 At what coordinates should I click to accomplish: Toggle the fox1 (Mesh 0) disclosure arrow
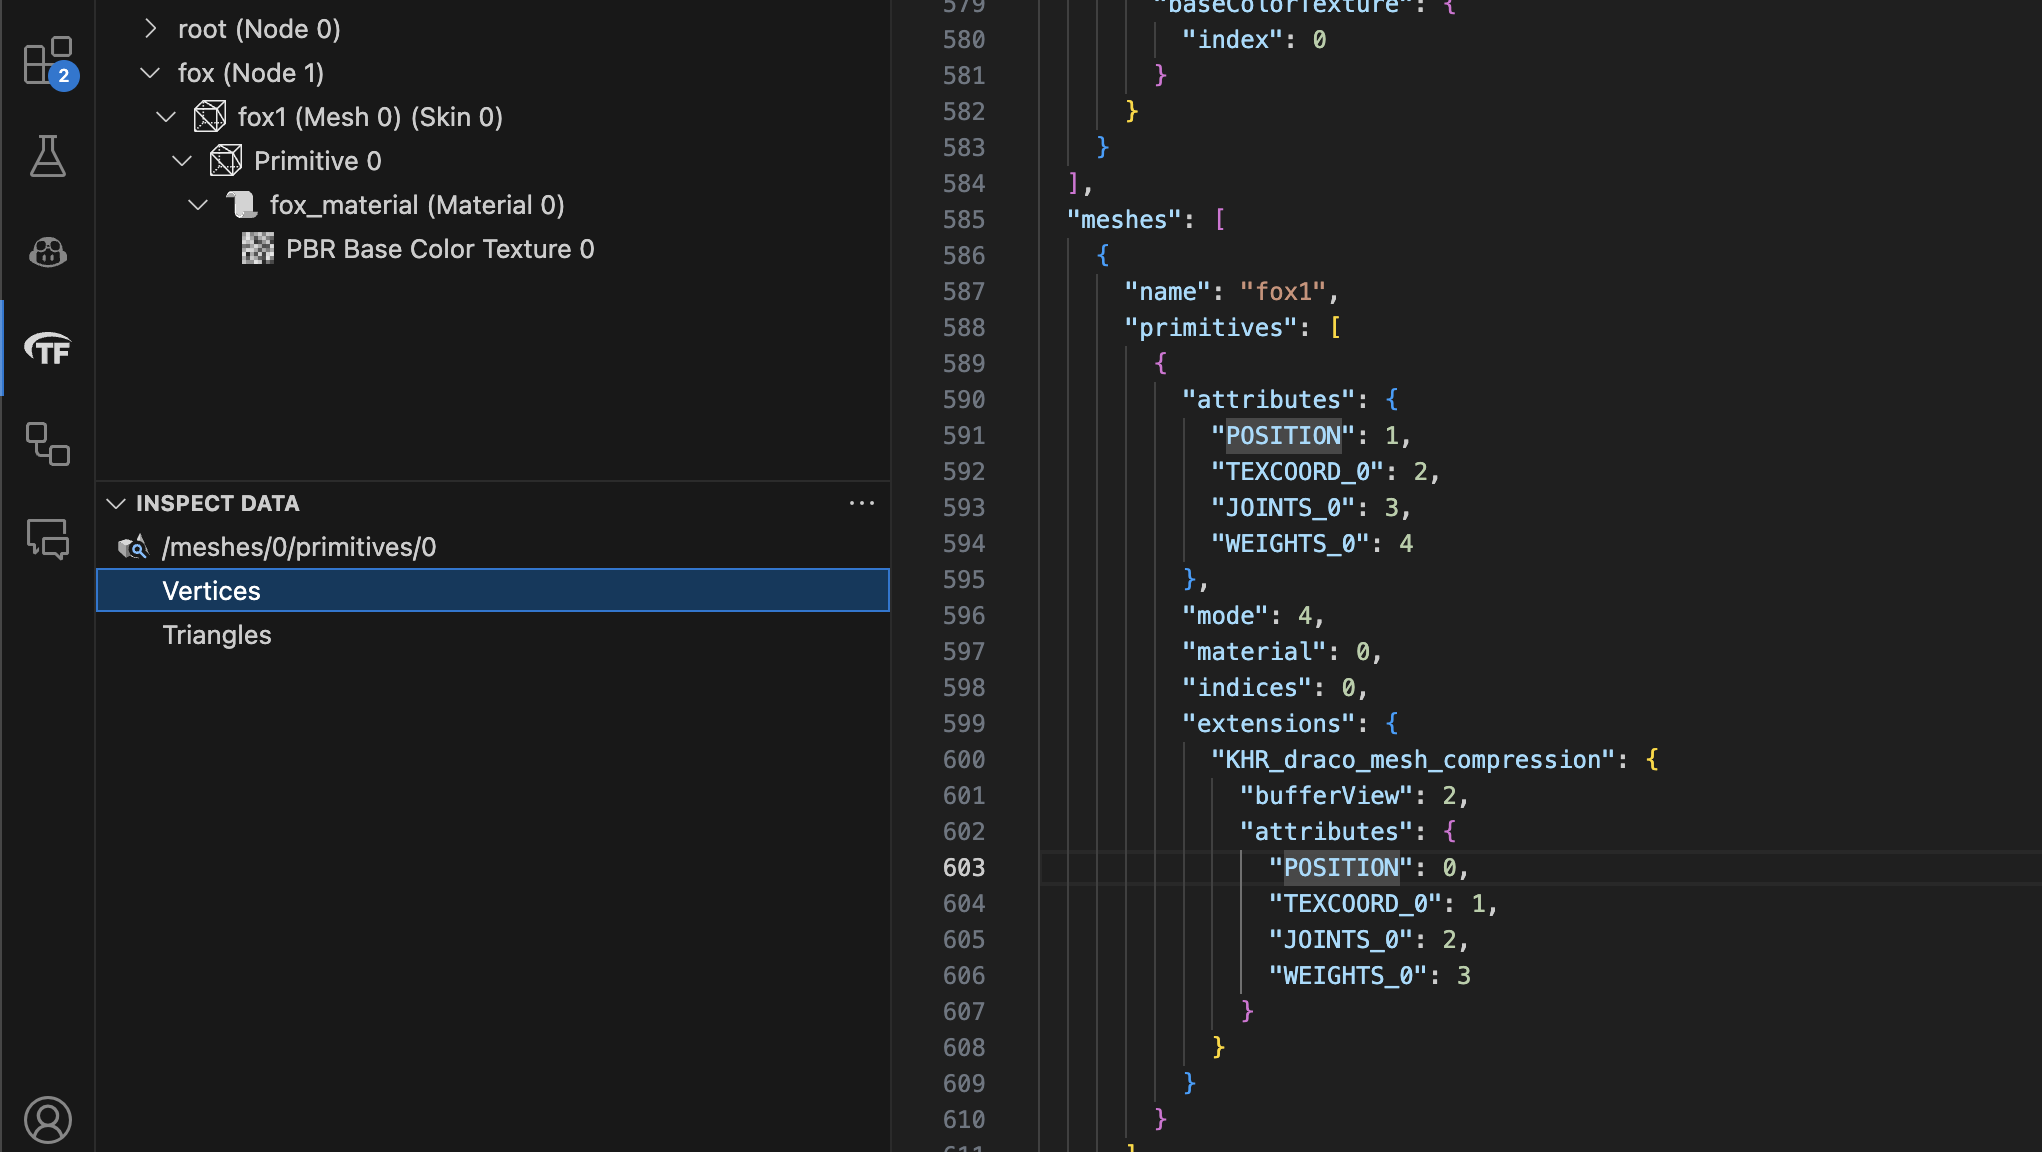click(165, 116)
